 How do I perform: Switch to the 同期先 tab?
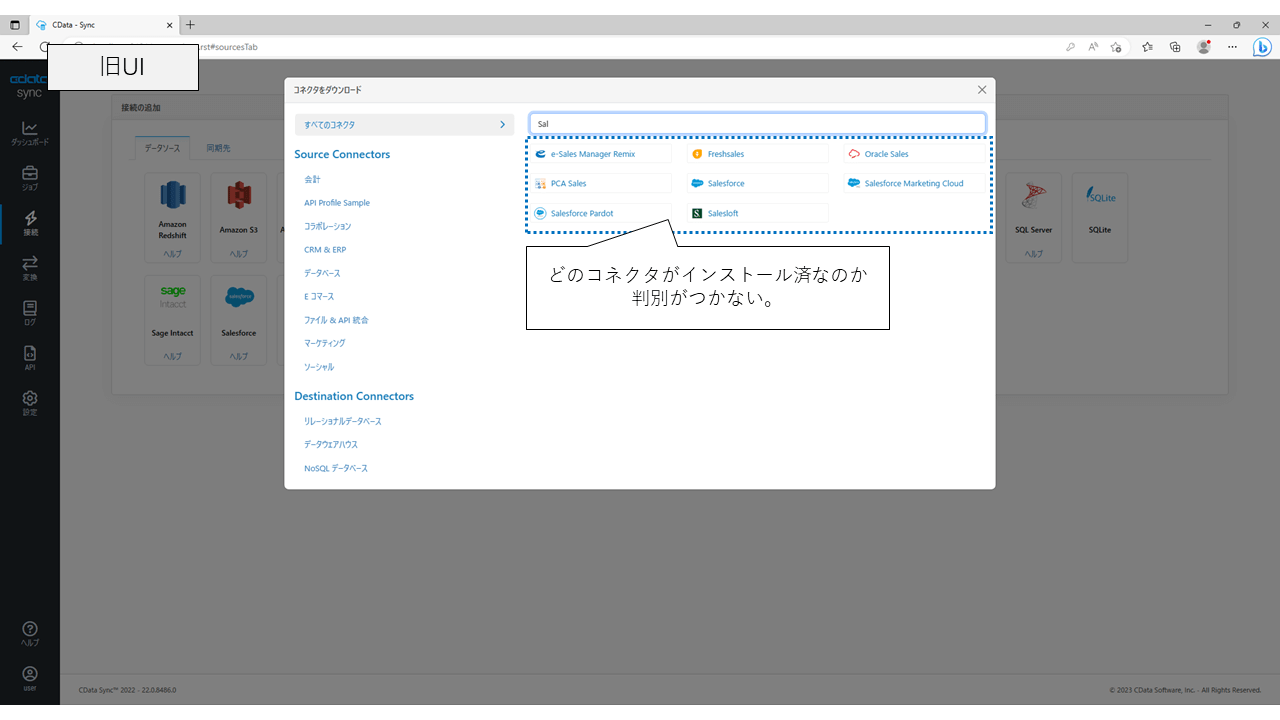[218, 148]
